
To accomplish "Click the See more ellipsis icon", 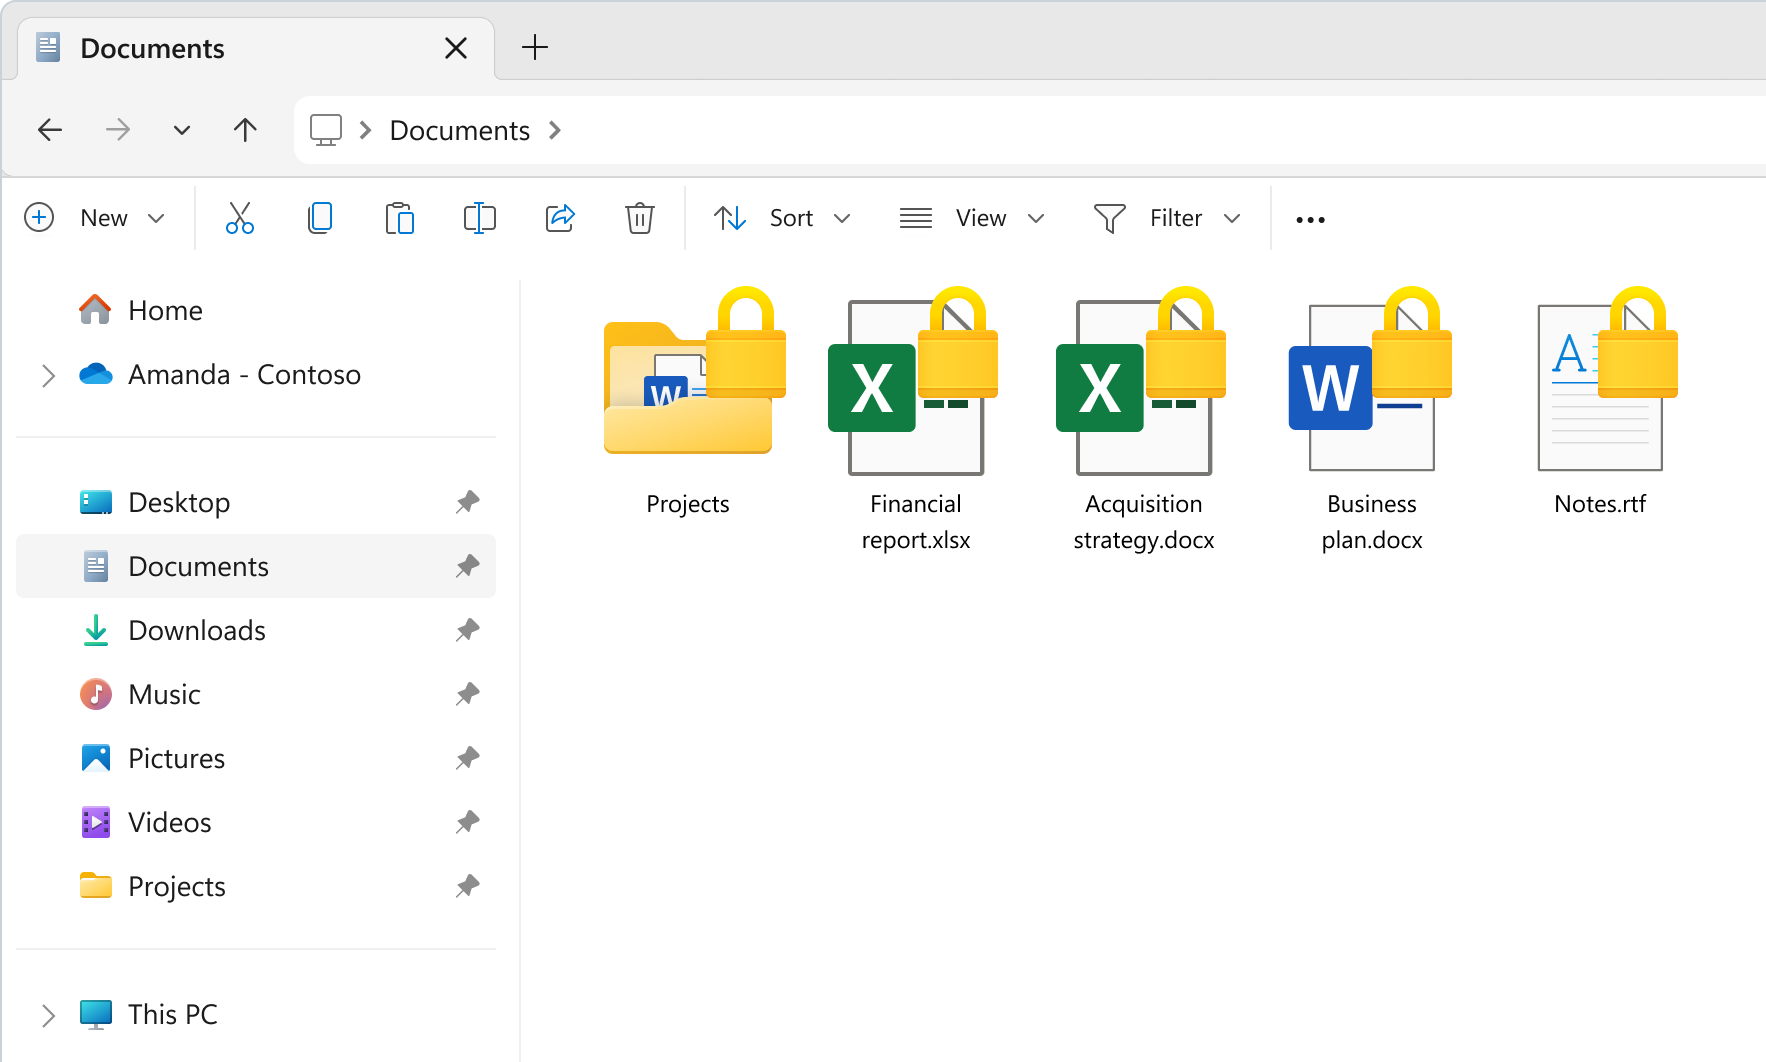I will tap(1309, 218).
